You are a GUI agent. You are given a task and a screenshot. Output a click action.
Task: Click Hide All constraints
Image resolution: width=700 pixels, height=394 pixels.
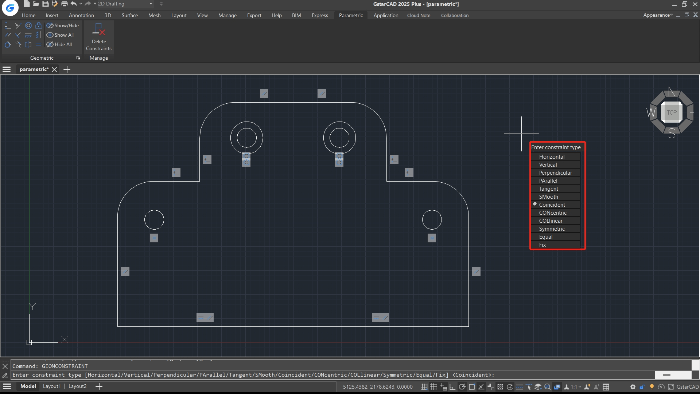click(59, 44)
